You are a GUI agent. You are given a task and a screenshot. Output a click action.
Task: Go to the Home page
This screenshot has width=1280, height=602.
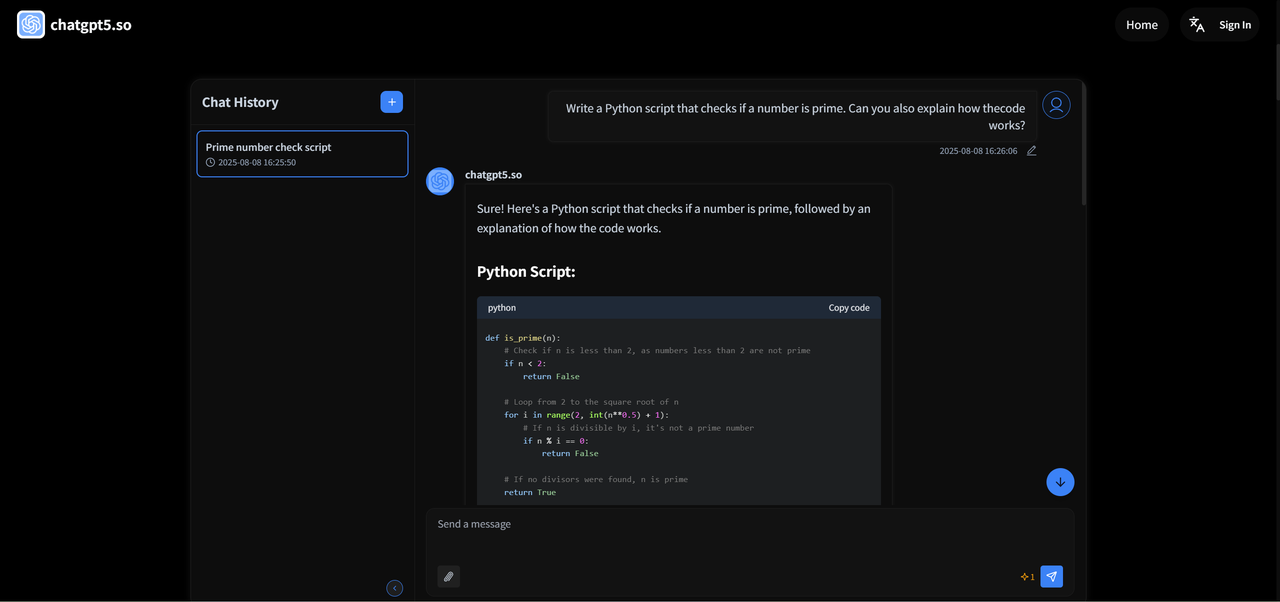[x=1142, y=24]
